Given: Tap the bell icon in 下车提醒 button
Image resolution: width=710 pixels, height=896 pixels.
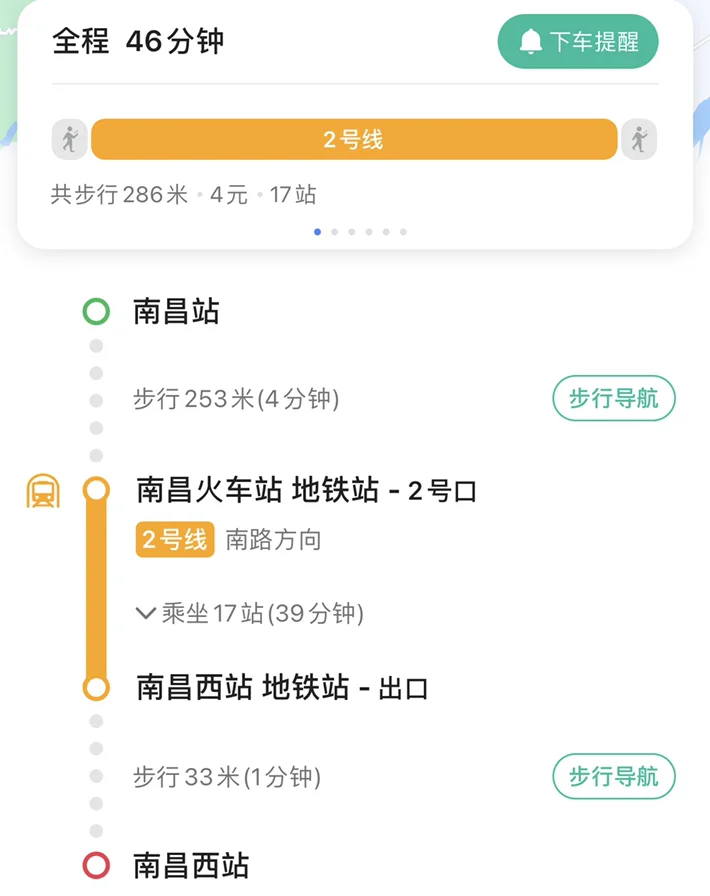Looking at the screenshot, I should point(529,41).
